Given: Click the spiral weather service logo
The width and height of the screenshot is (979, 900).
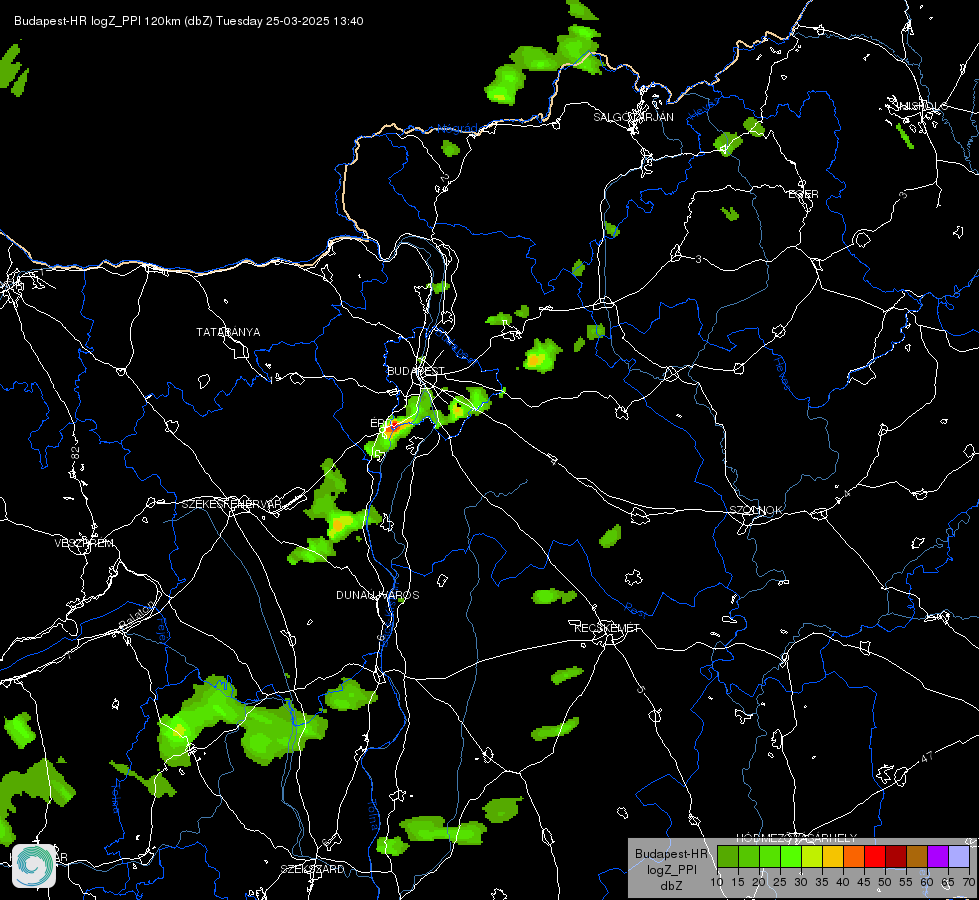Looking at the screenshot, I should [x=34, y=866].
